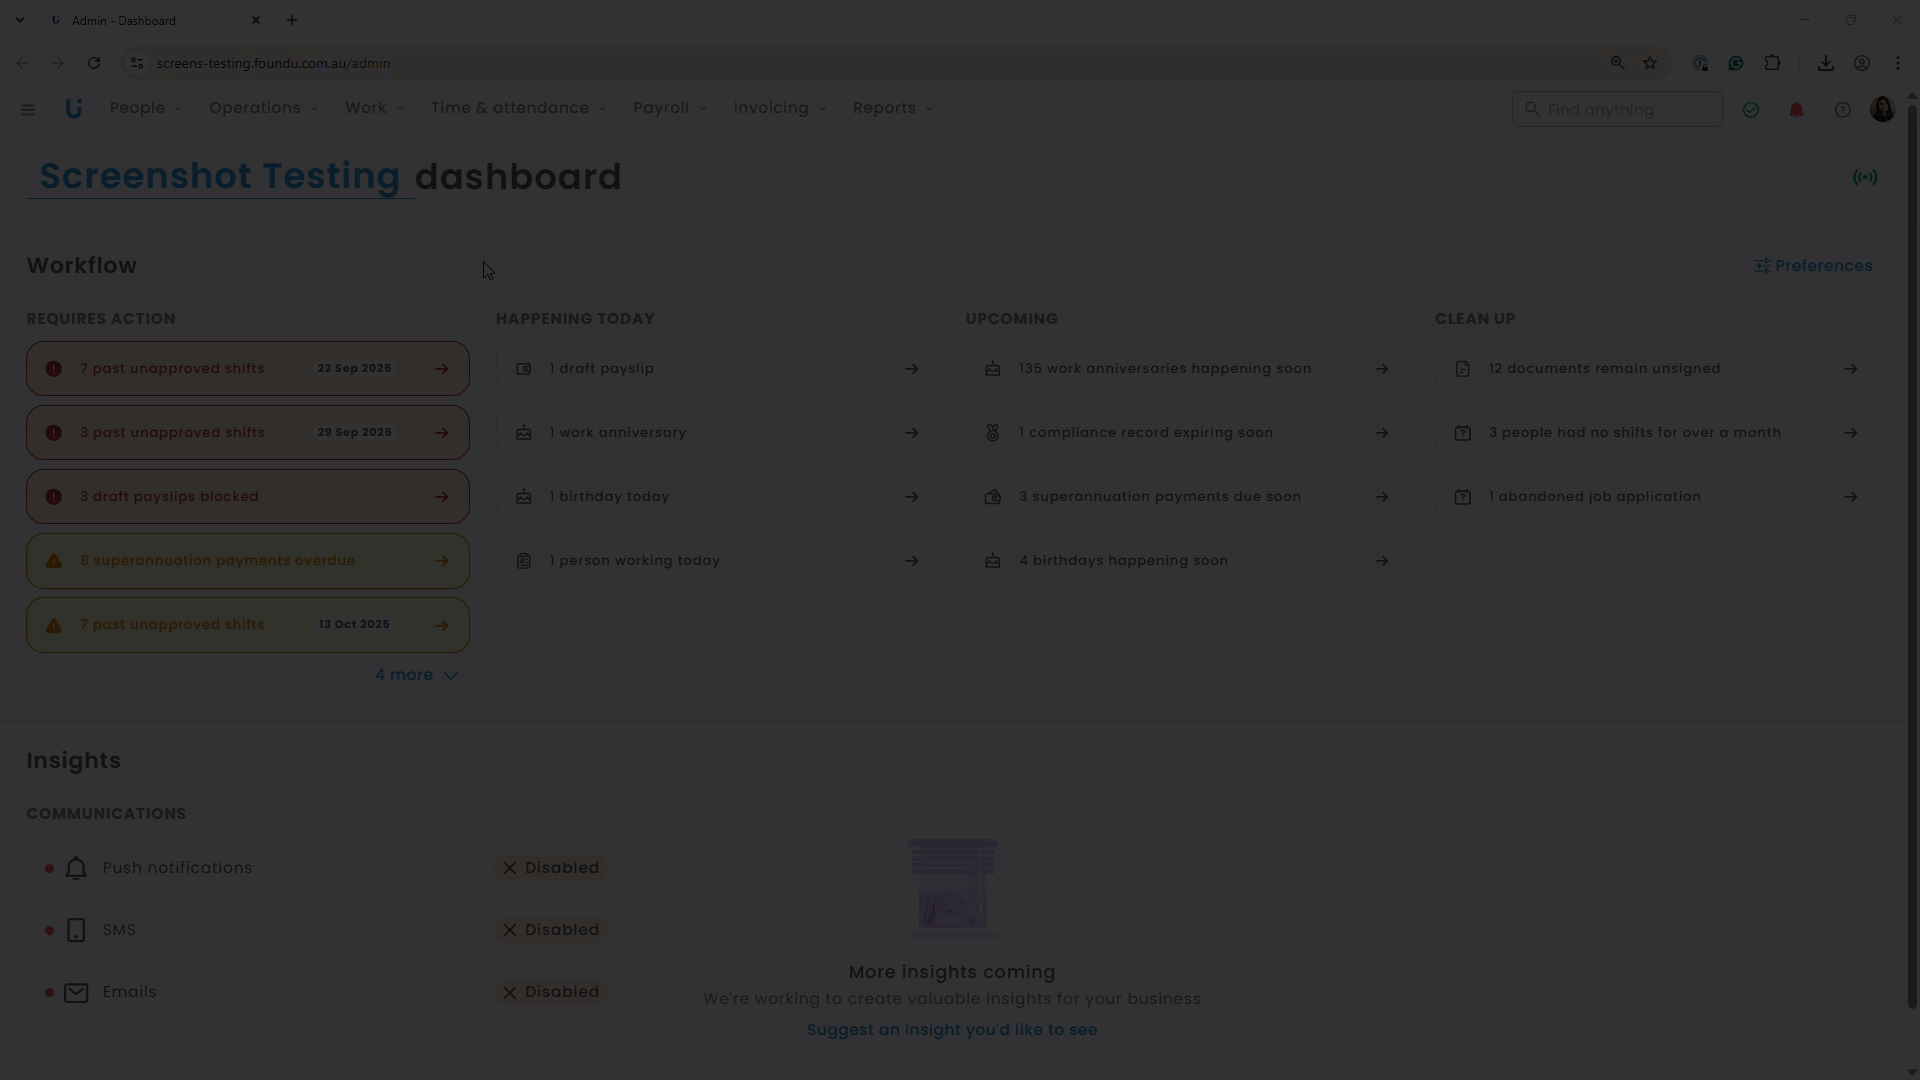
Task: Click Suggest an insight you'd like to see
Action: pos(951,1030)
